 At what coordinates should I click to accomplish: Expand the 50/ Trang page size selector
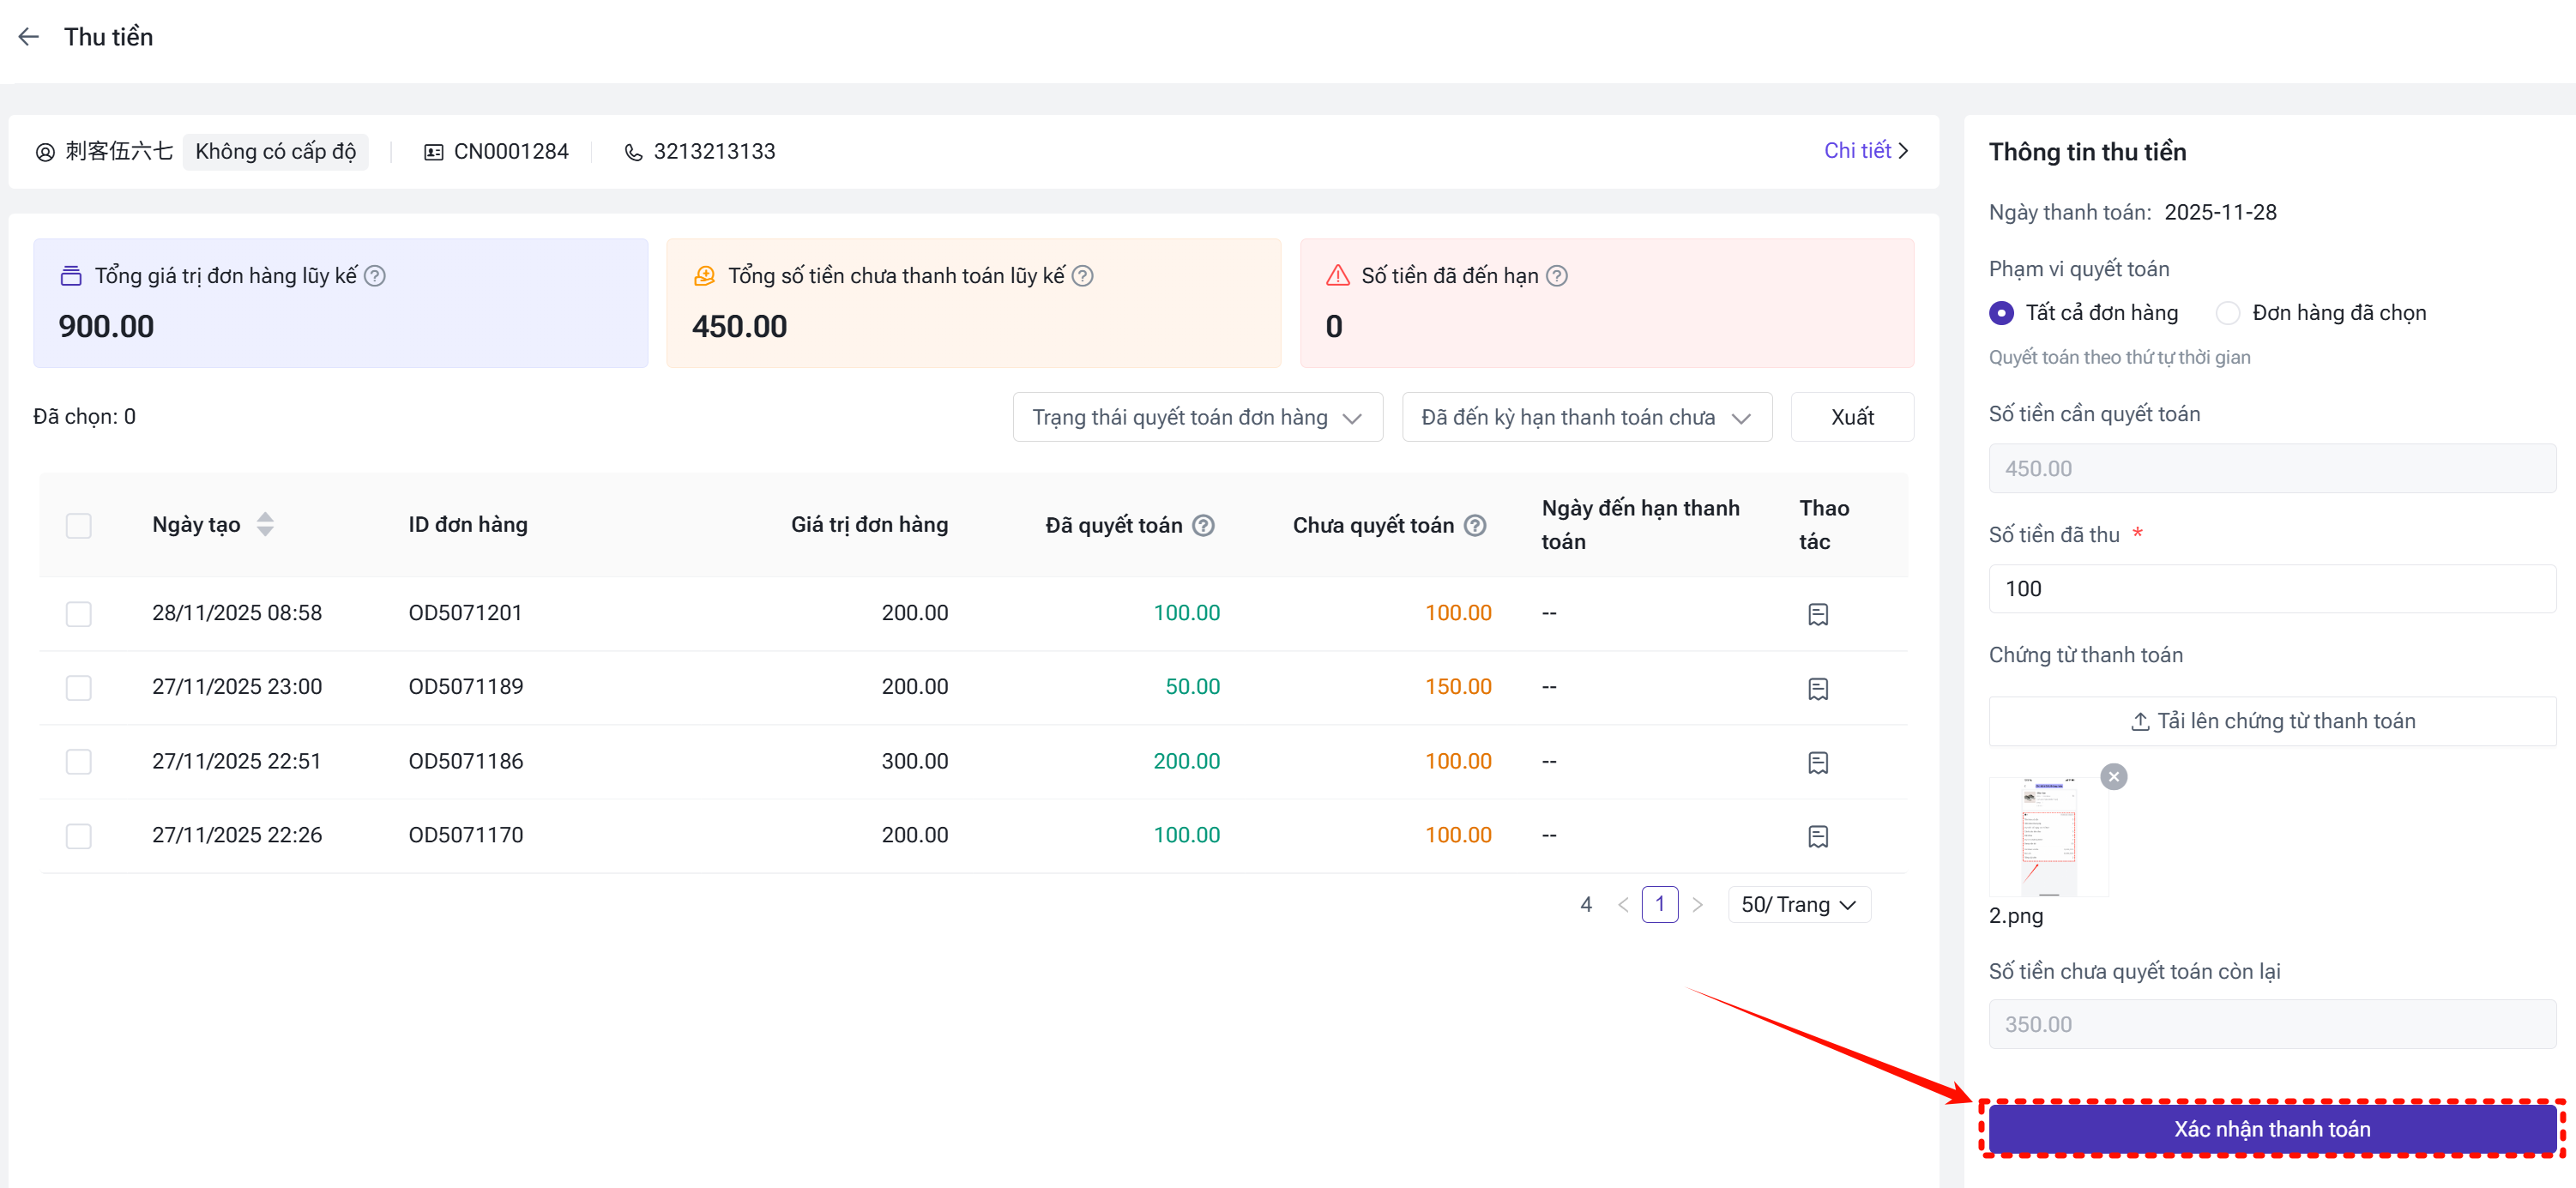pyautogui.click(x=1797, y=904)
